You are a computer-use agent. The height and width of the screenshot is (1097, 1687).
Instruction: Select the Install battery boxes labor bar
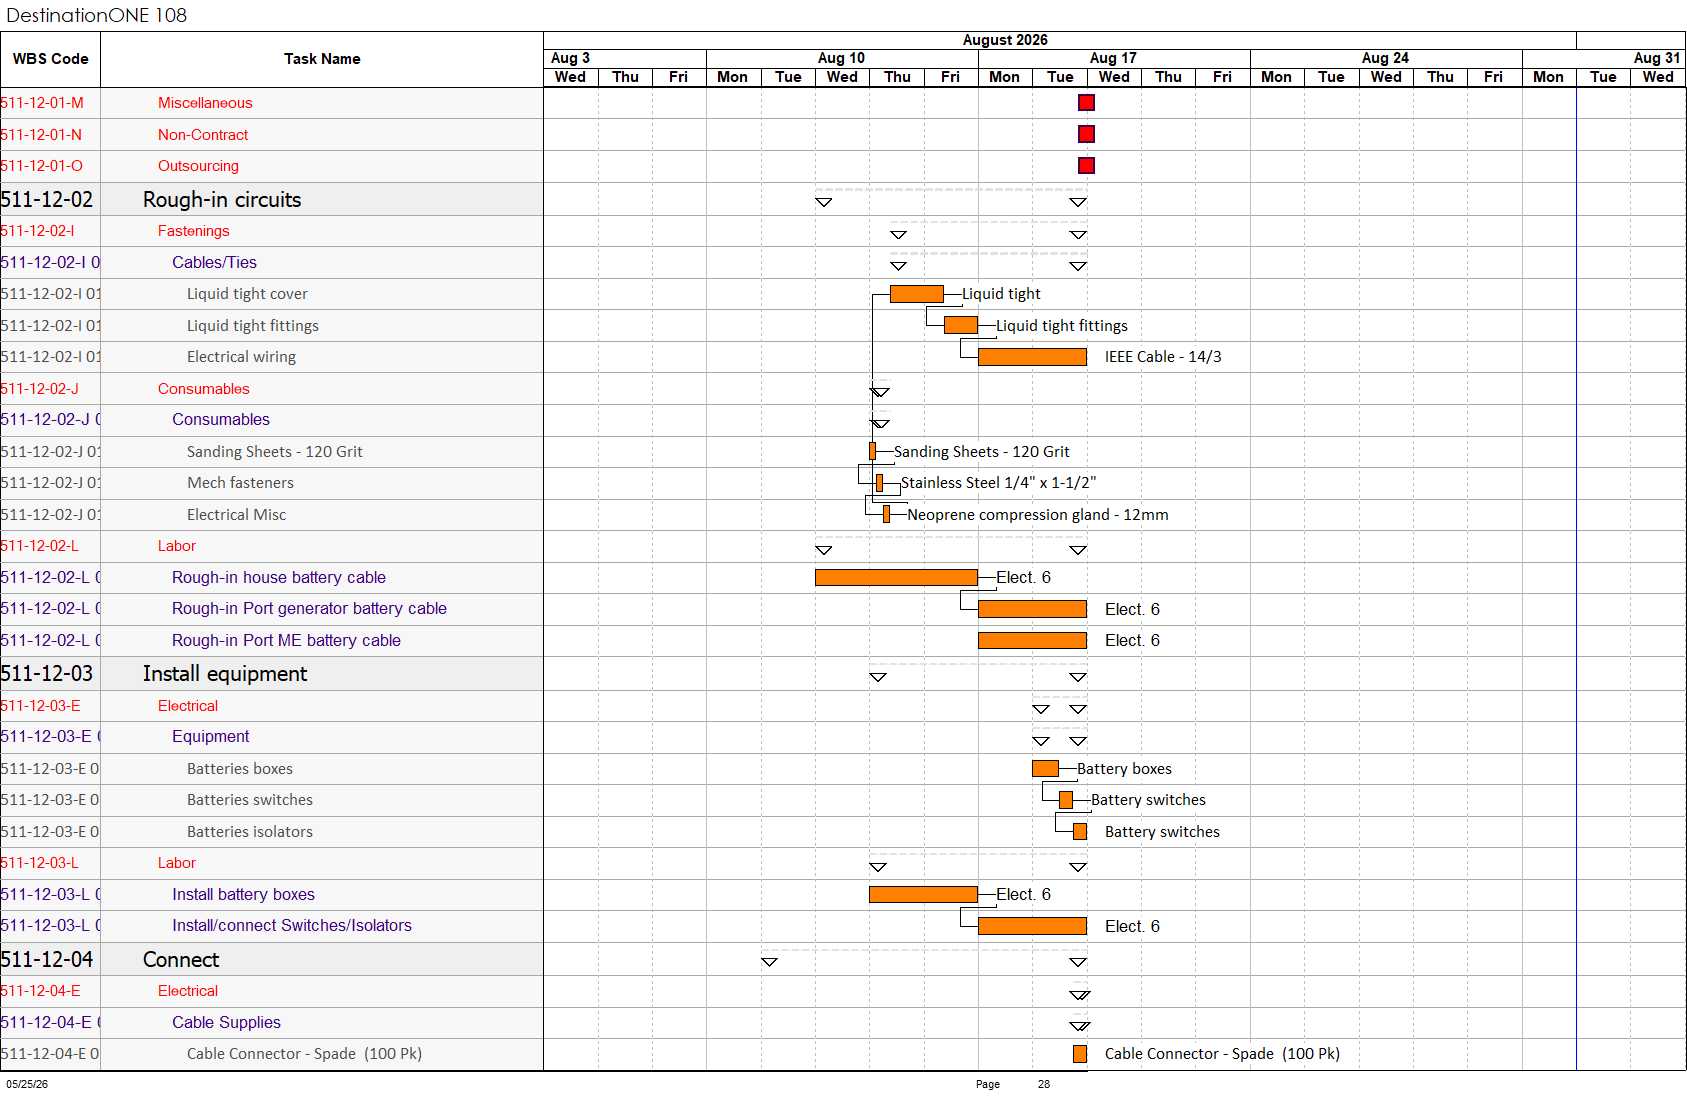coord(923,894)
